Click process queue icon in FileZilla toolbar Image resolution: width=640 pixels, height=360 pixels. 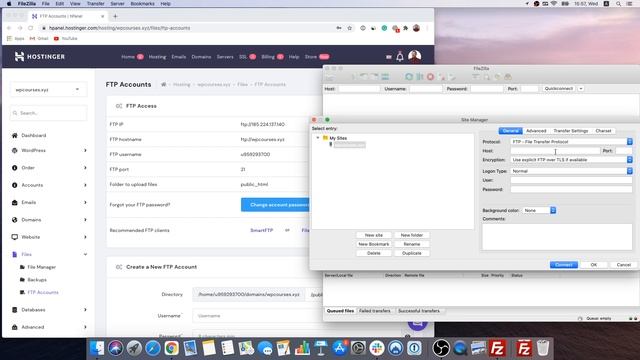tap(420, 77)
